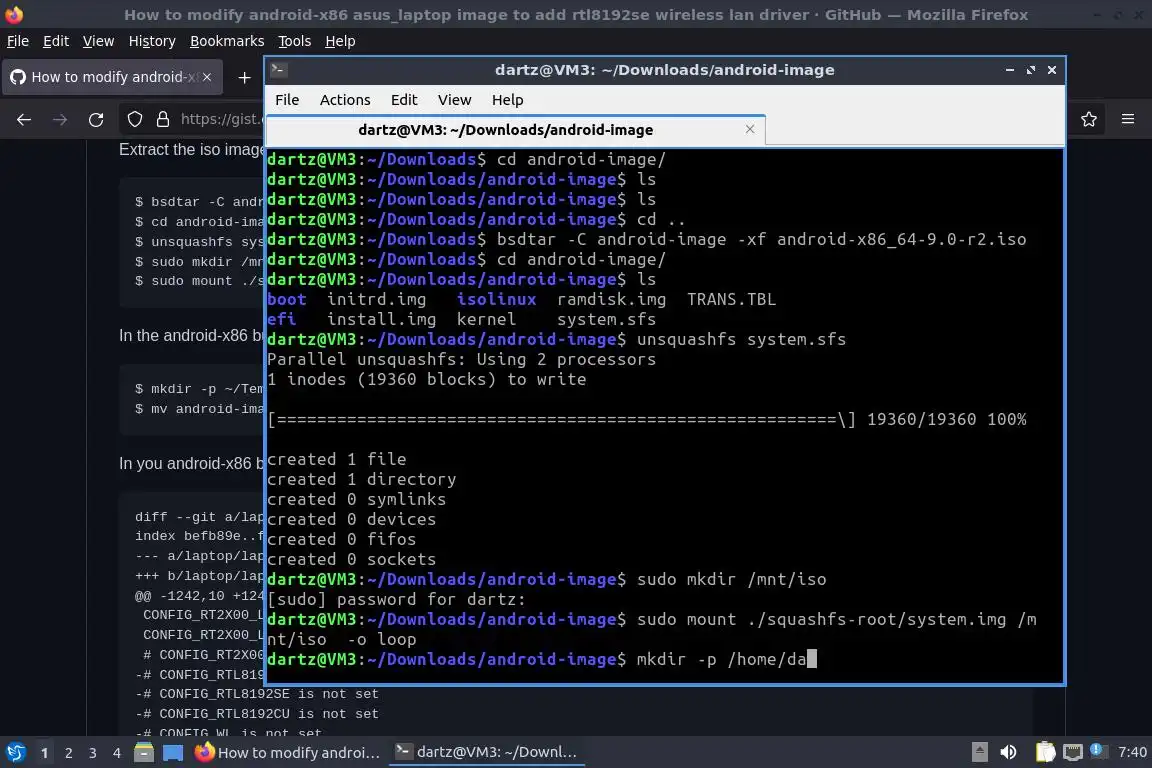Close the terminal tab with X
The width and height of the screenshot is (1152, 768).
click(x=750, y=129)
